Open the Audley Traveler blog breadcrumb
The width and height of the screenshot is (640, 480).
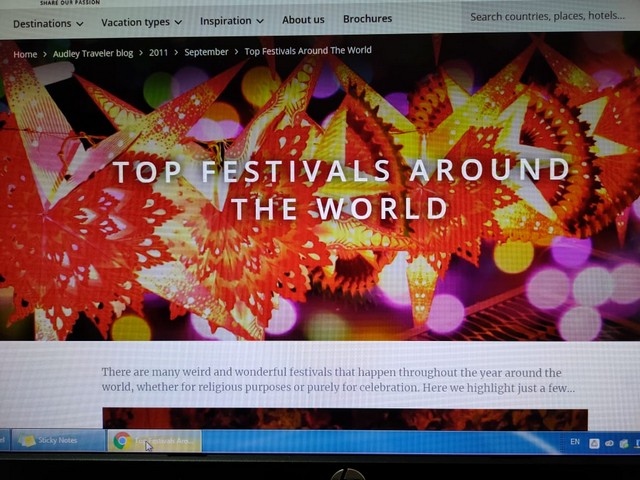tap(93, 54)
